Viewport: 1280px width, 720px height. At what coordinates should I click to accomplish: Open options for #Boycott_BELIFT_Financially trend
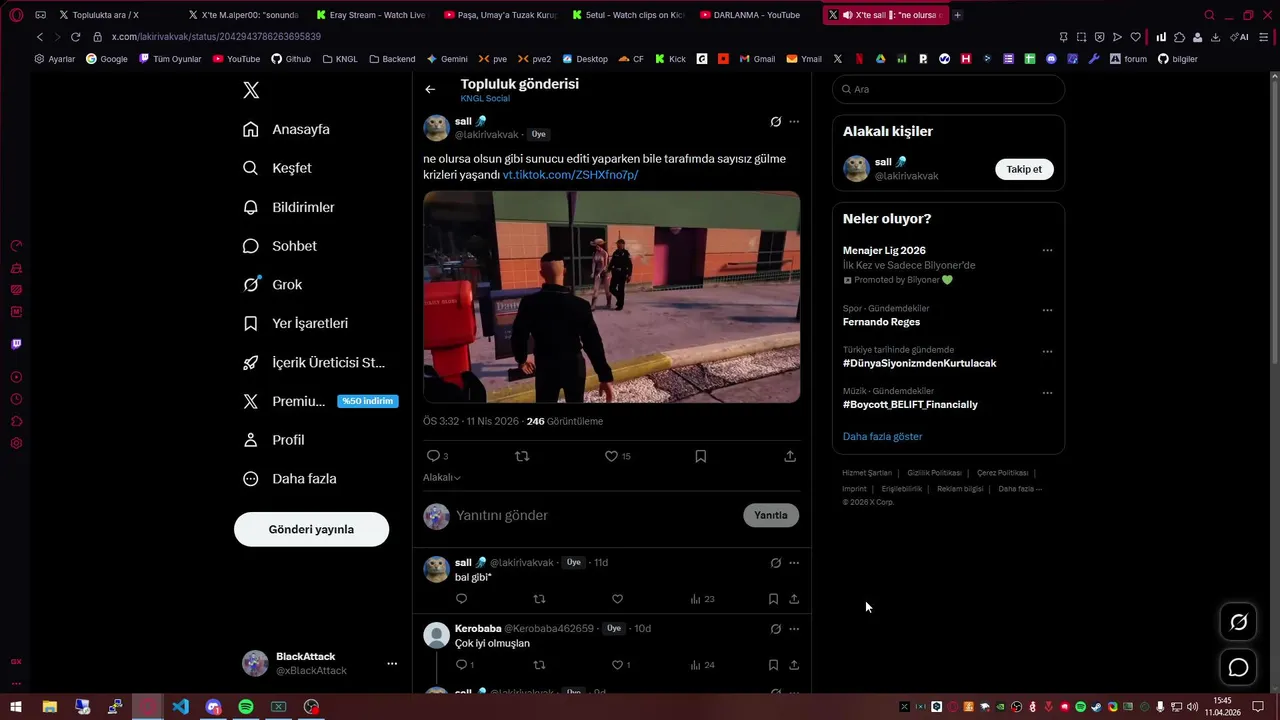[x=1047, y=393]
